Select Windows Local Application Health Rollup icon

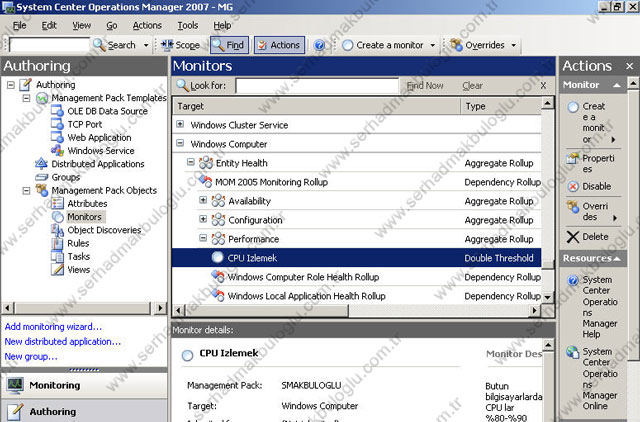click(x=218, y=295)
